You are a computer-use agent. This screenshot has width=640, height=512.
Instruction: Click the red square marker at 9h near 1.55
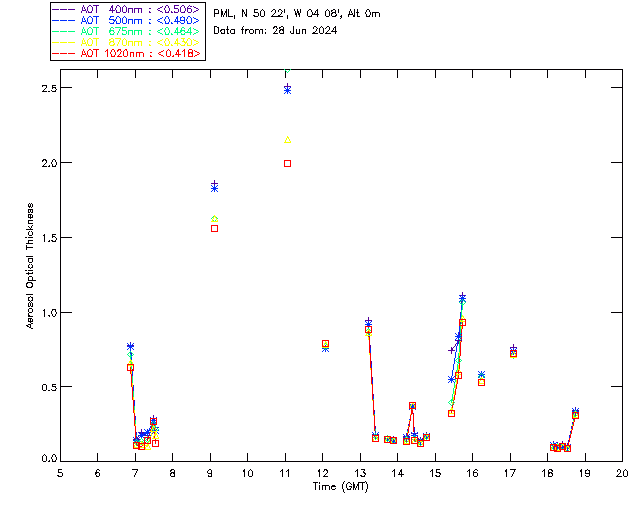[x=214, y=229]
